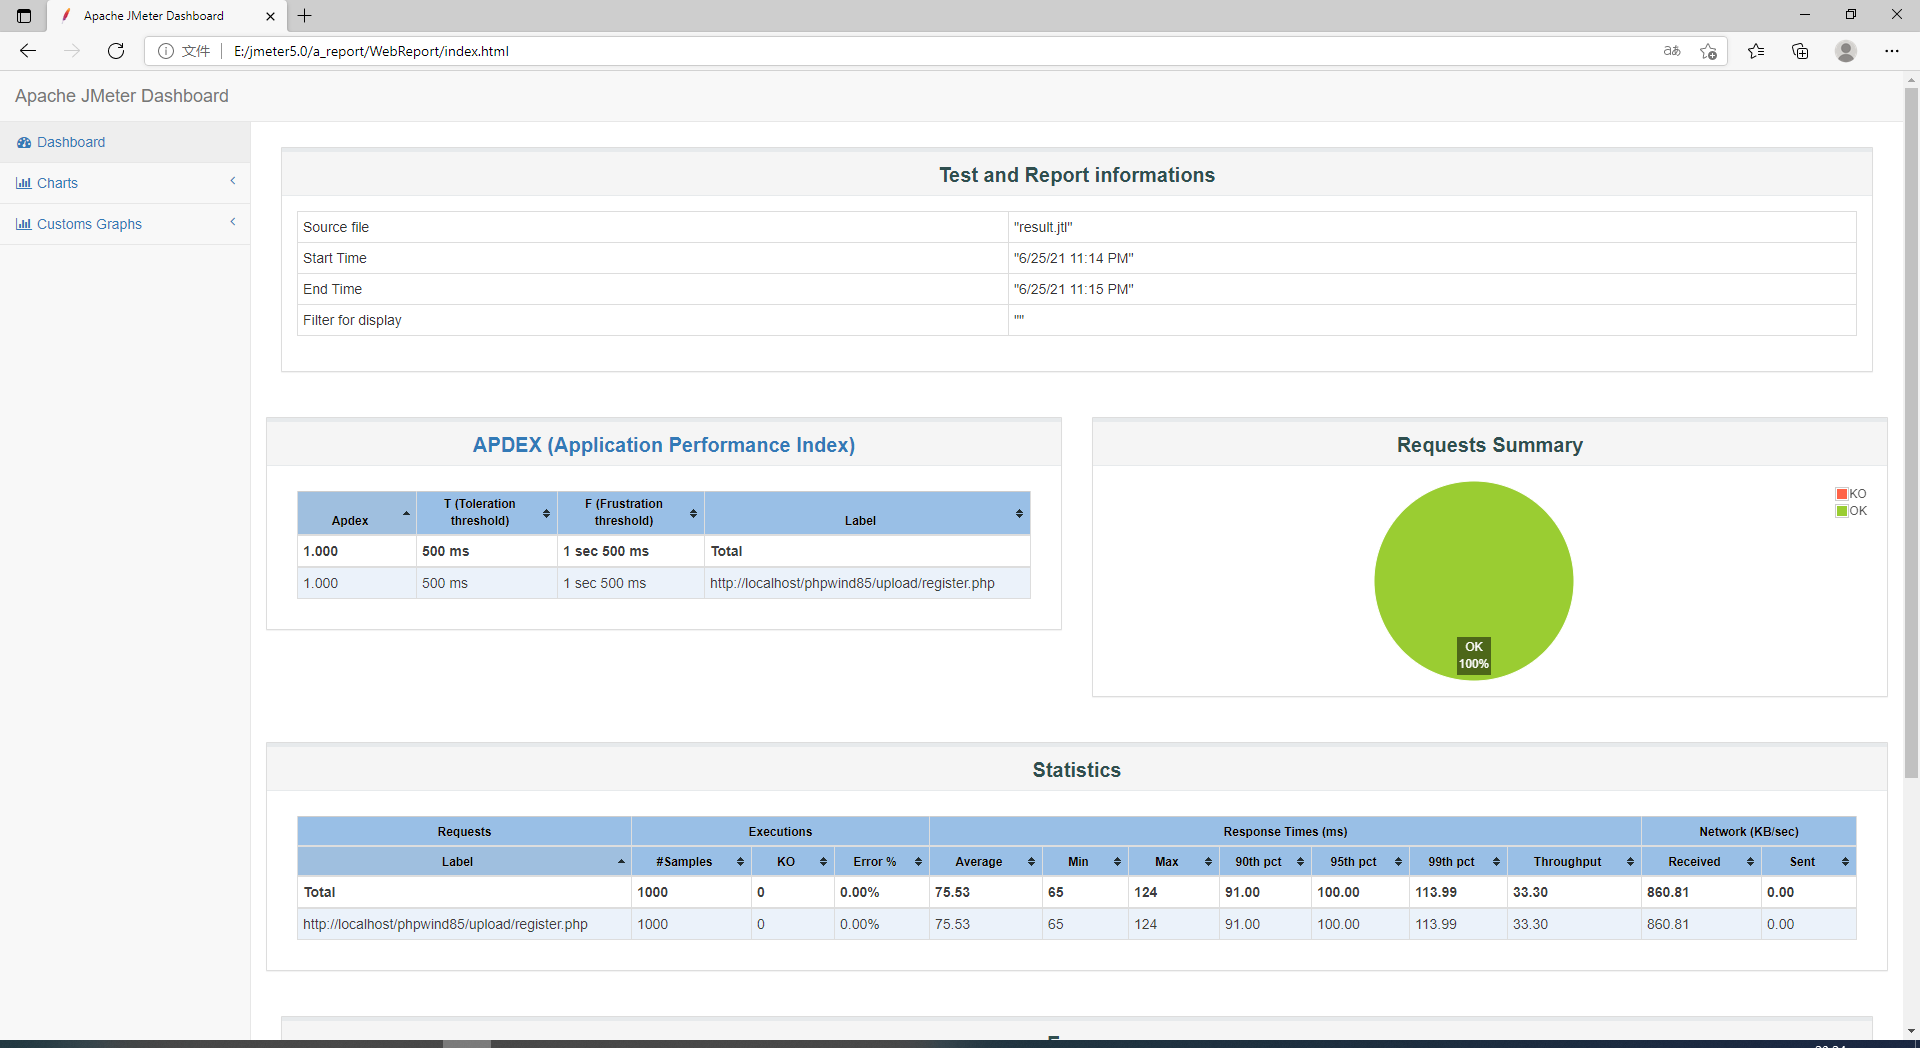Open the Favorites list icon

1756,51
